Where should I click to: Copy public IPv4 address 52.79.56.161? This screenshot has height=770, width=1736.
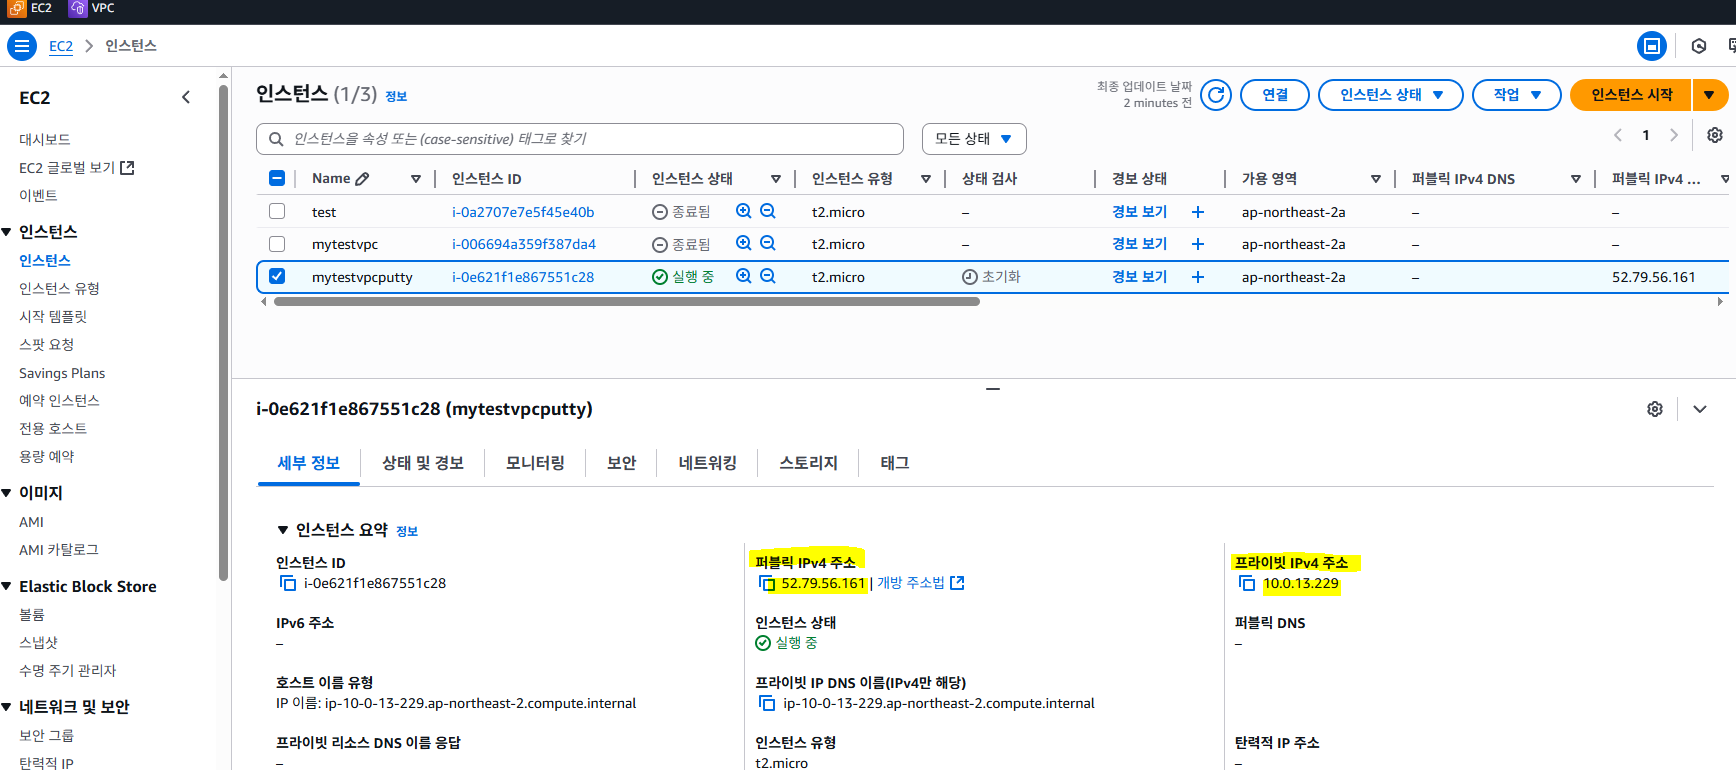coord(767,583)
